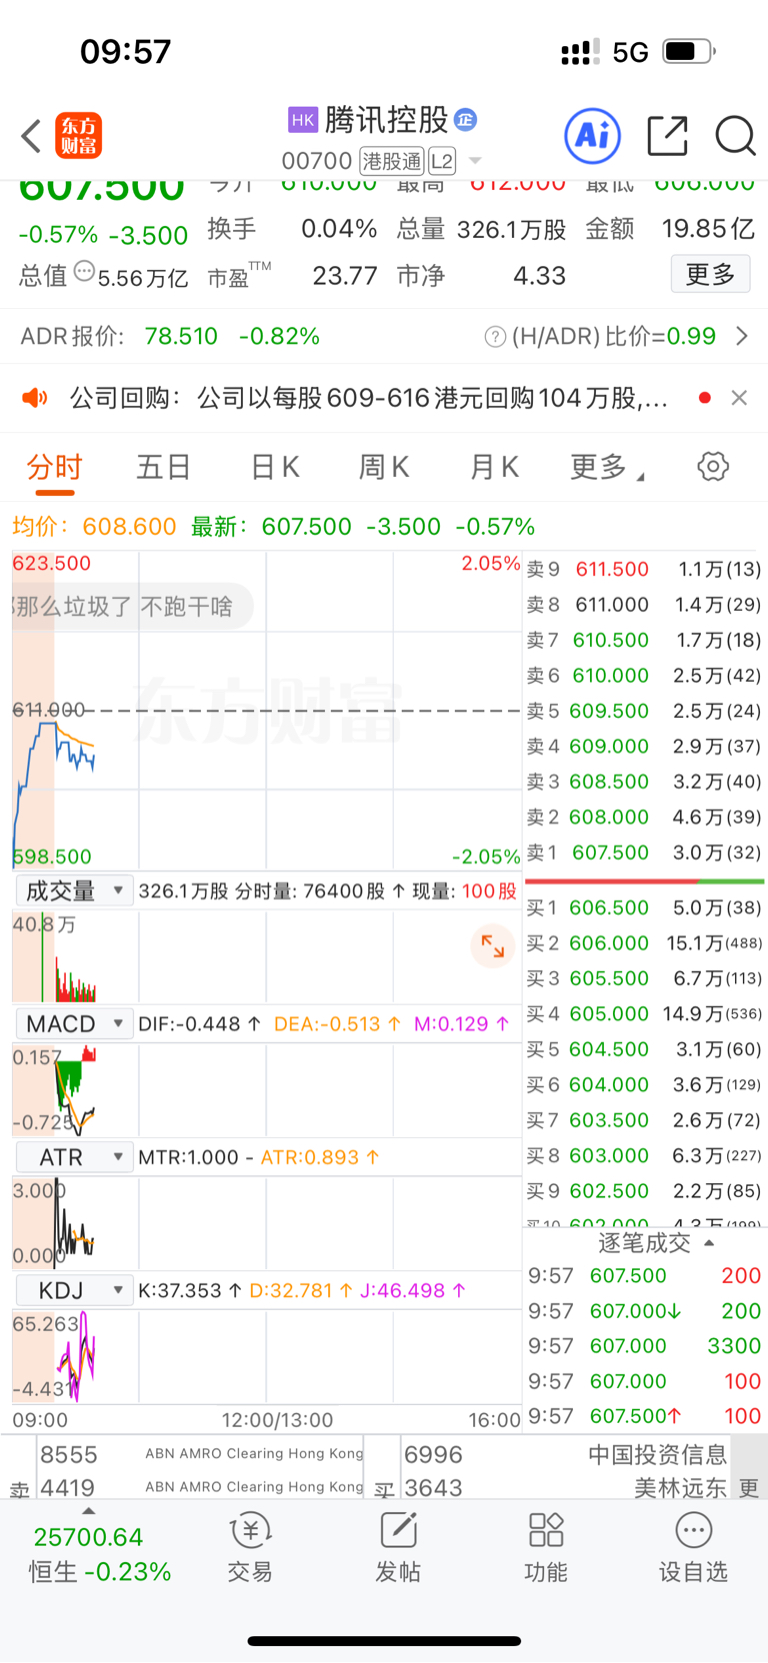Tap 更 more broker queue button
This screenshot has width=768, height=1663.
click(x=749, y=1488)
